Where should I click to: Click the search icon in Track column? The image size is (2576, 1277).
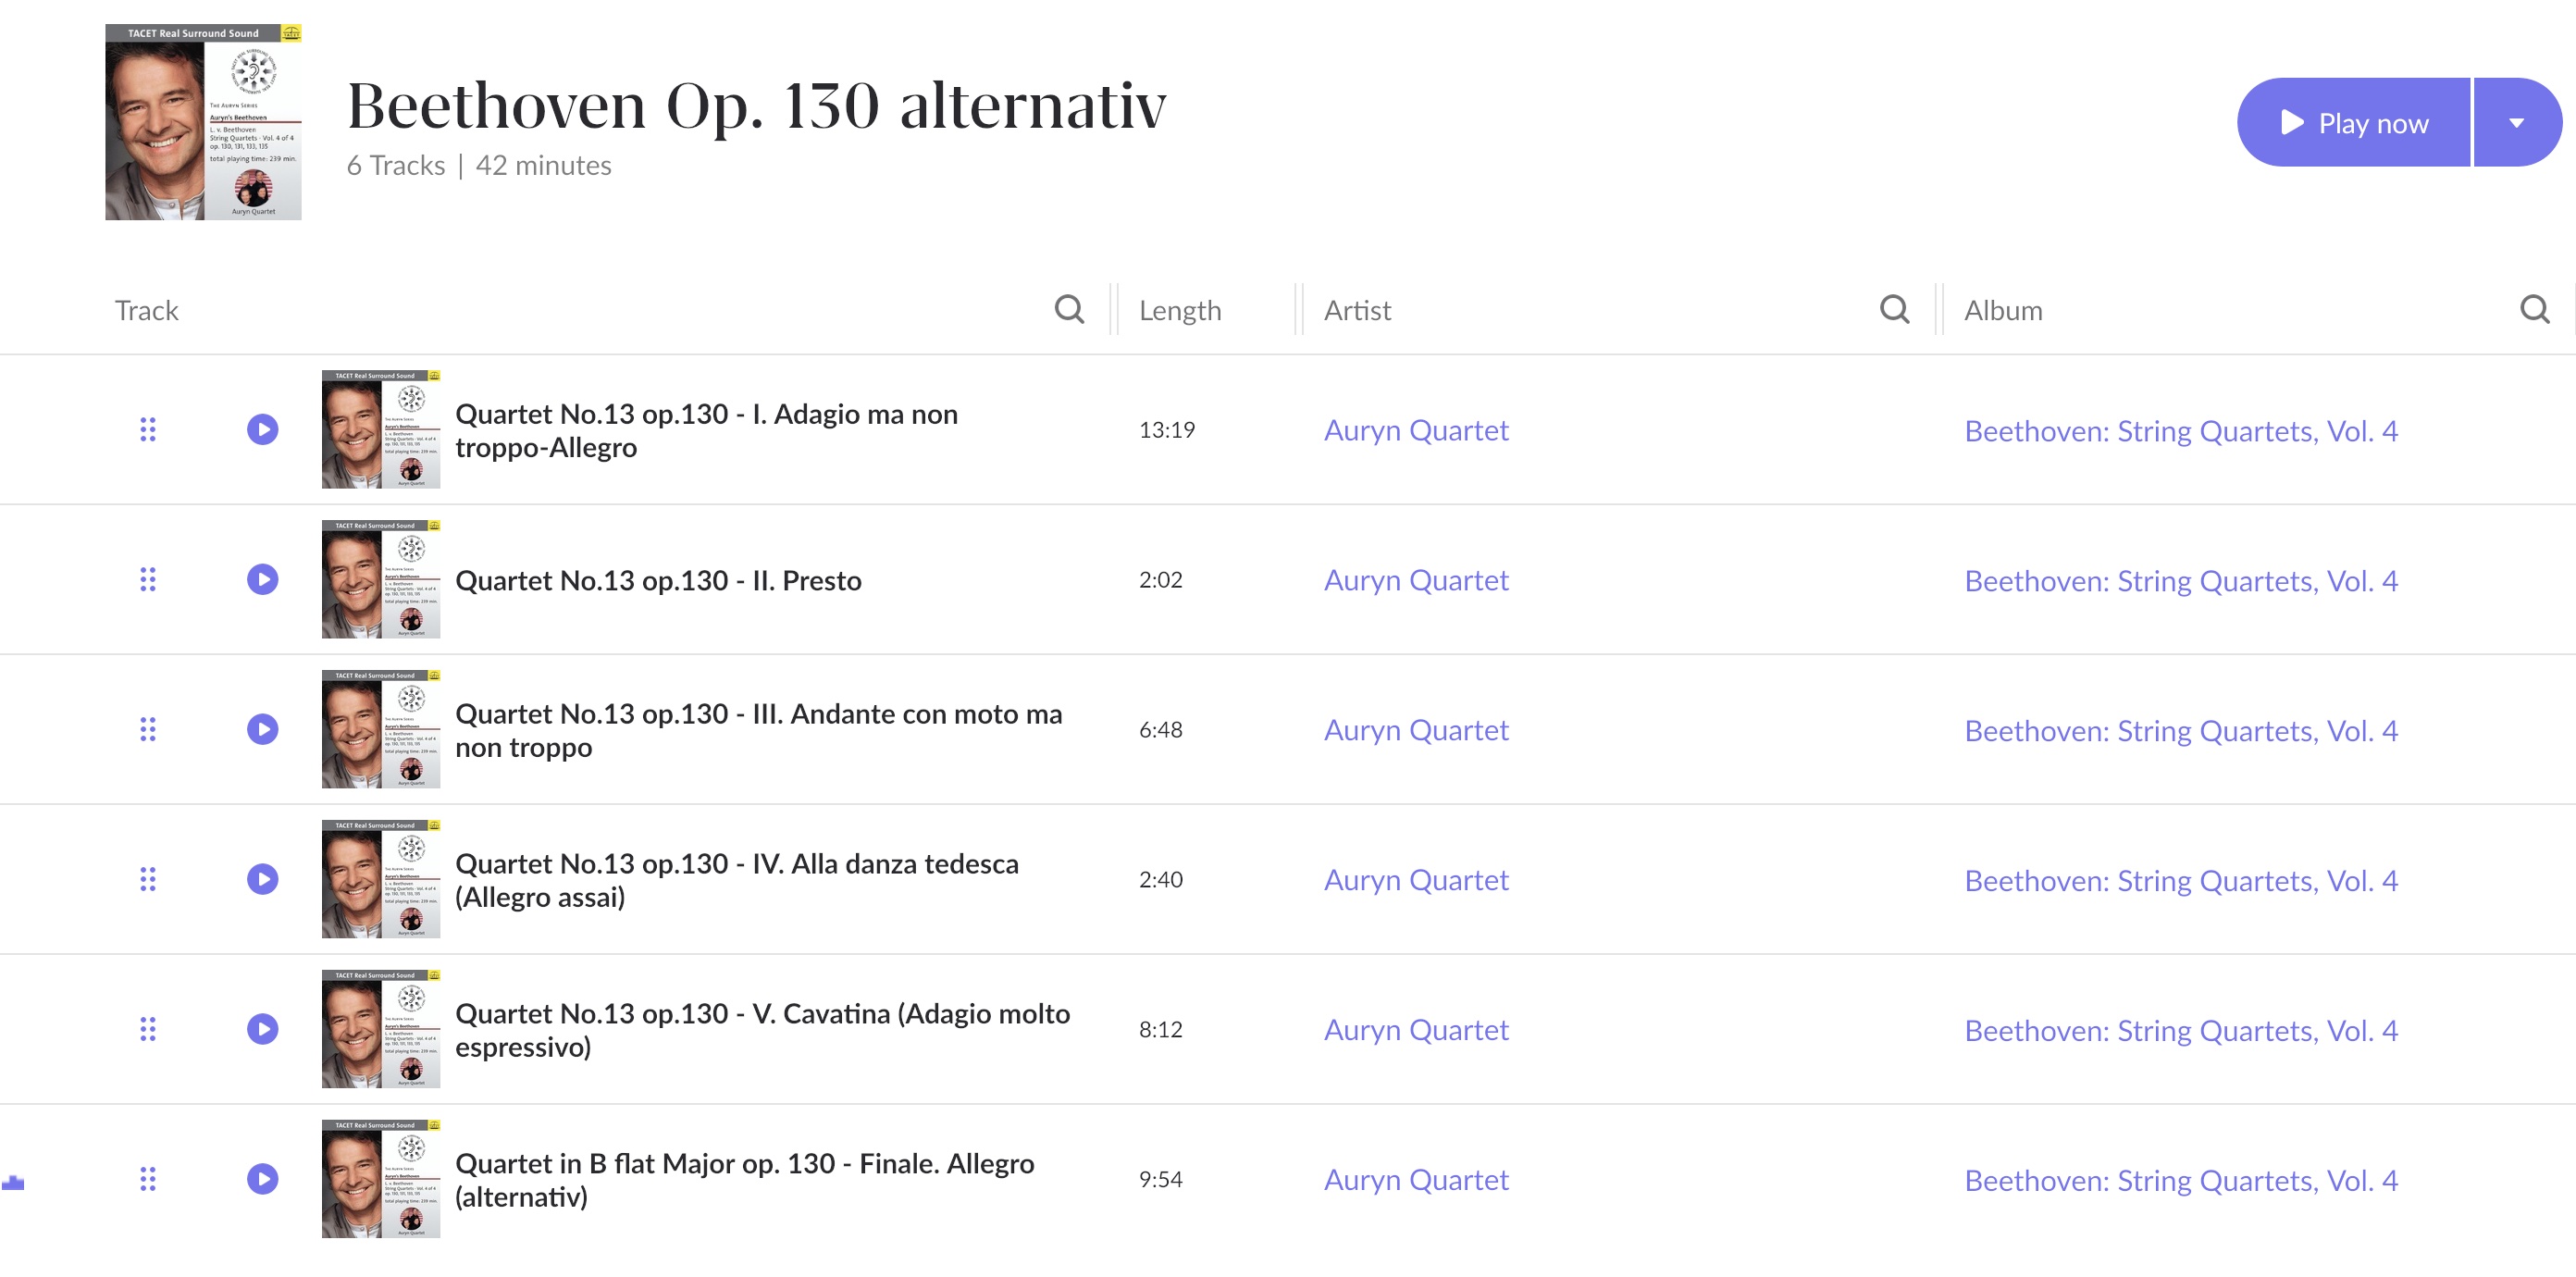tap(1069, 310)
